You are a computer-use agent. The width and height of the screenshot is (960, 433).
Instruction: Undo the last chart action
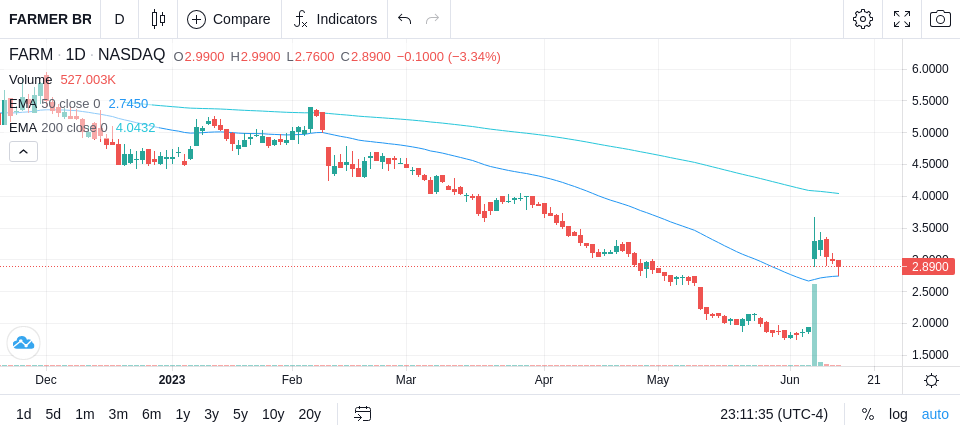coord(404,19)
